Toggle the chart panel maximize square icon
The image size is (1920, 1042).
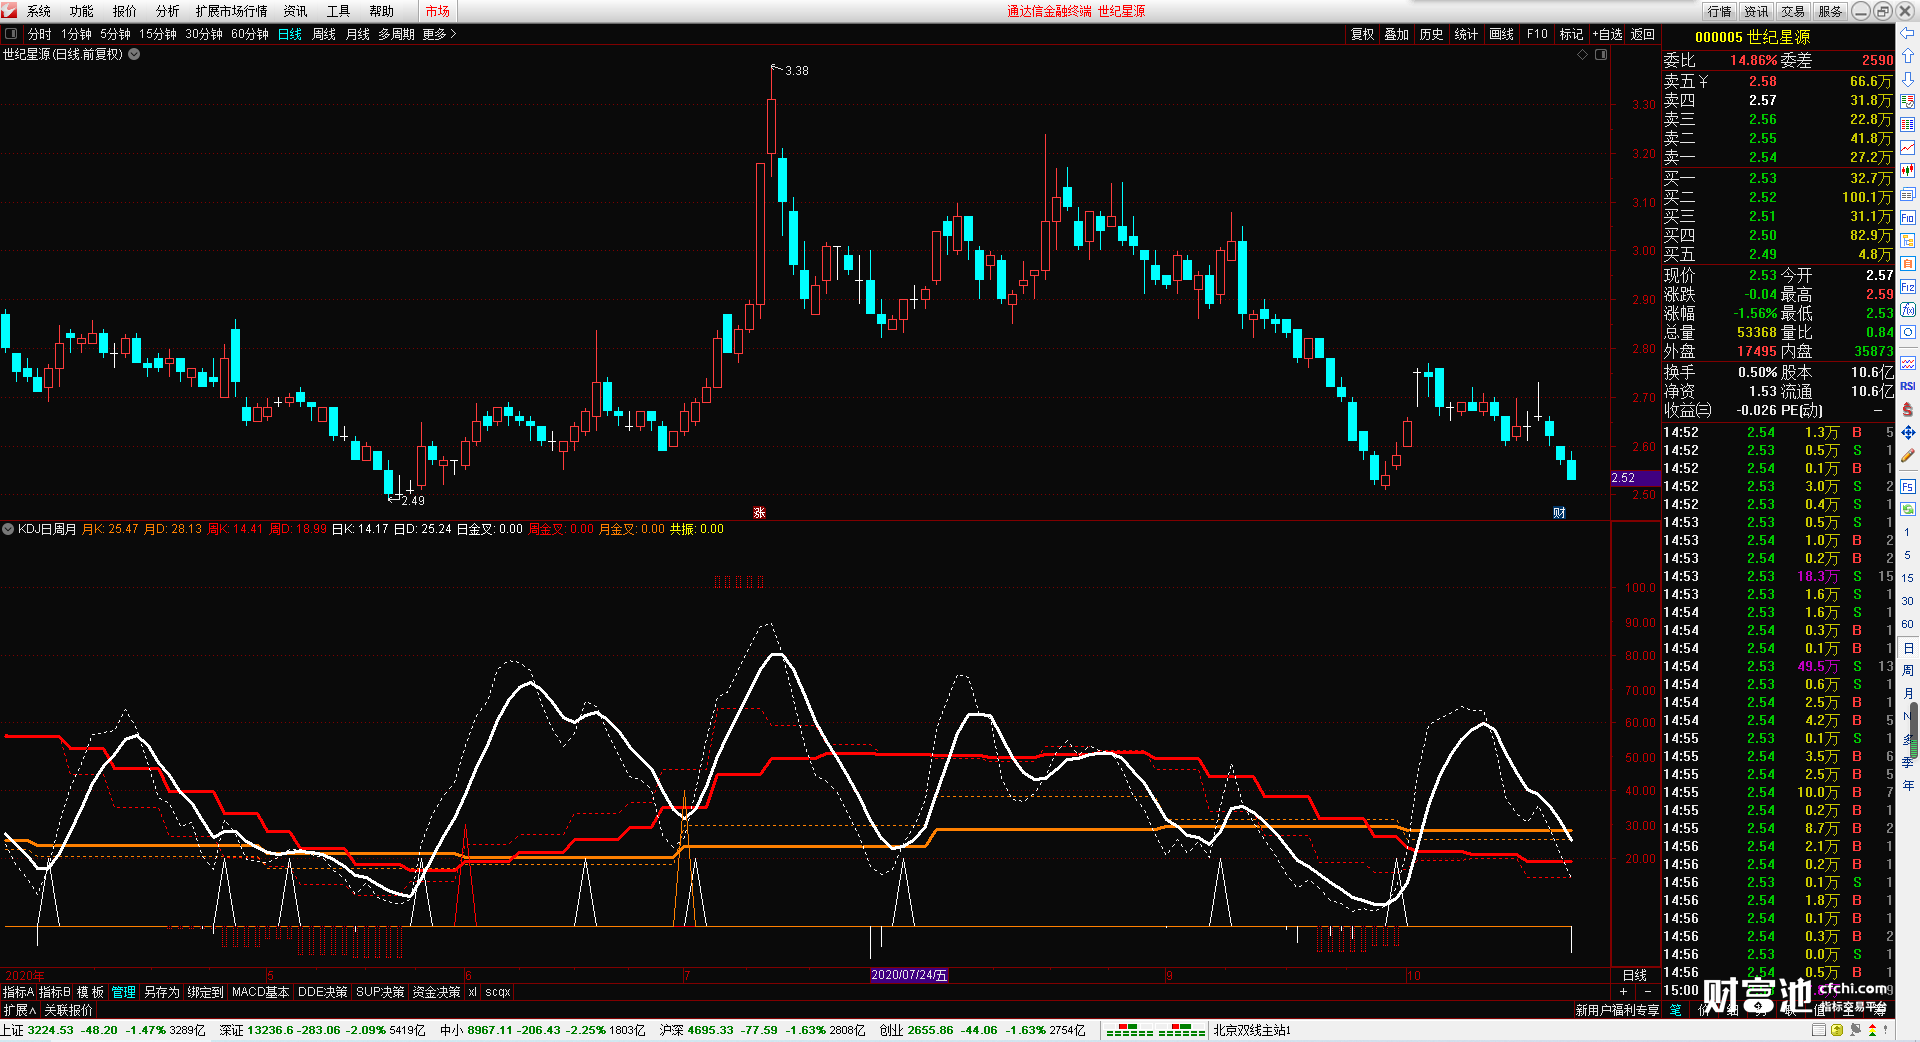(1601, 54)
